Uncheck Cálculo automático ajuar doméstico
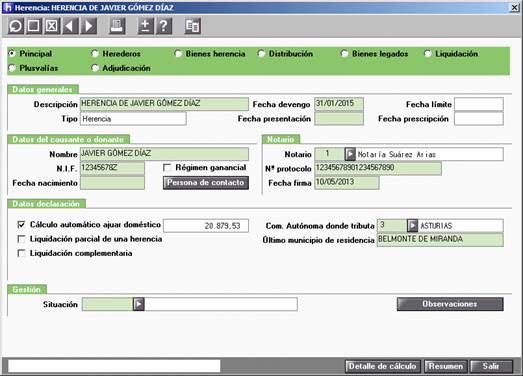This screenshot has width=523, height=376. tap(21, 225)
